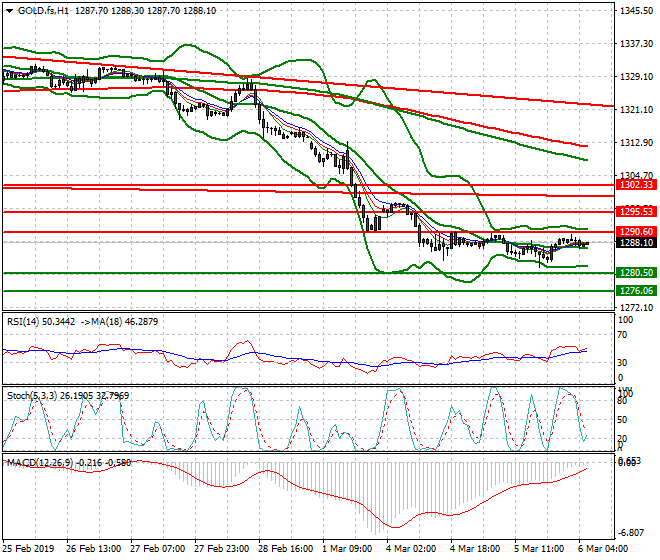Click the 25 Feb 2019 date label
The width and height of the screenshot is (660, 560).
(x=29, y=549)
